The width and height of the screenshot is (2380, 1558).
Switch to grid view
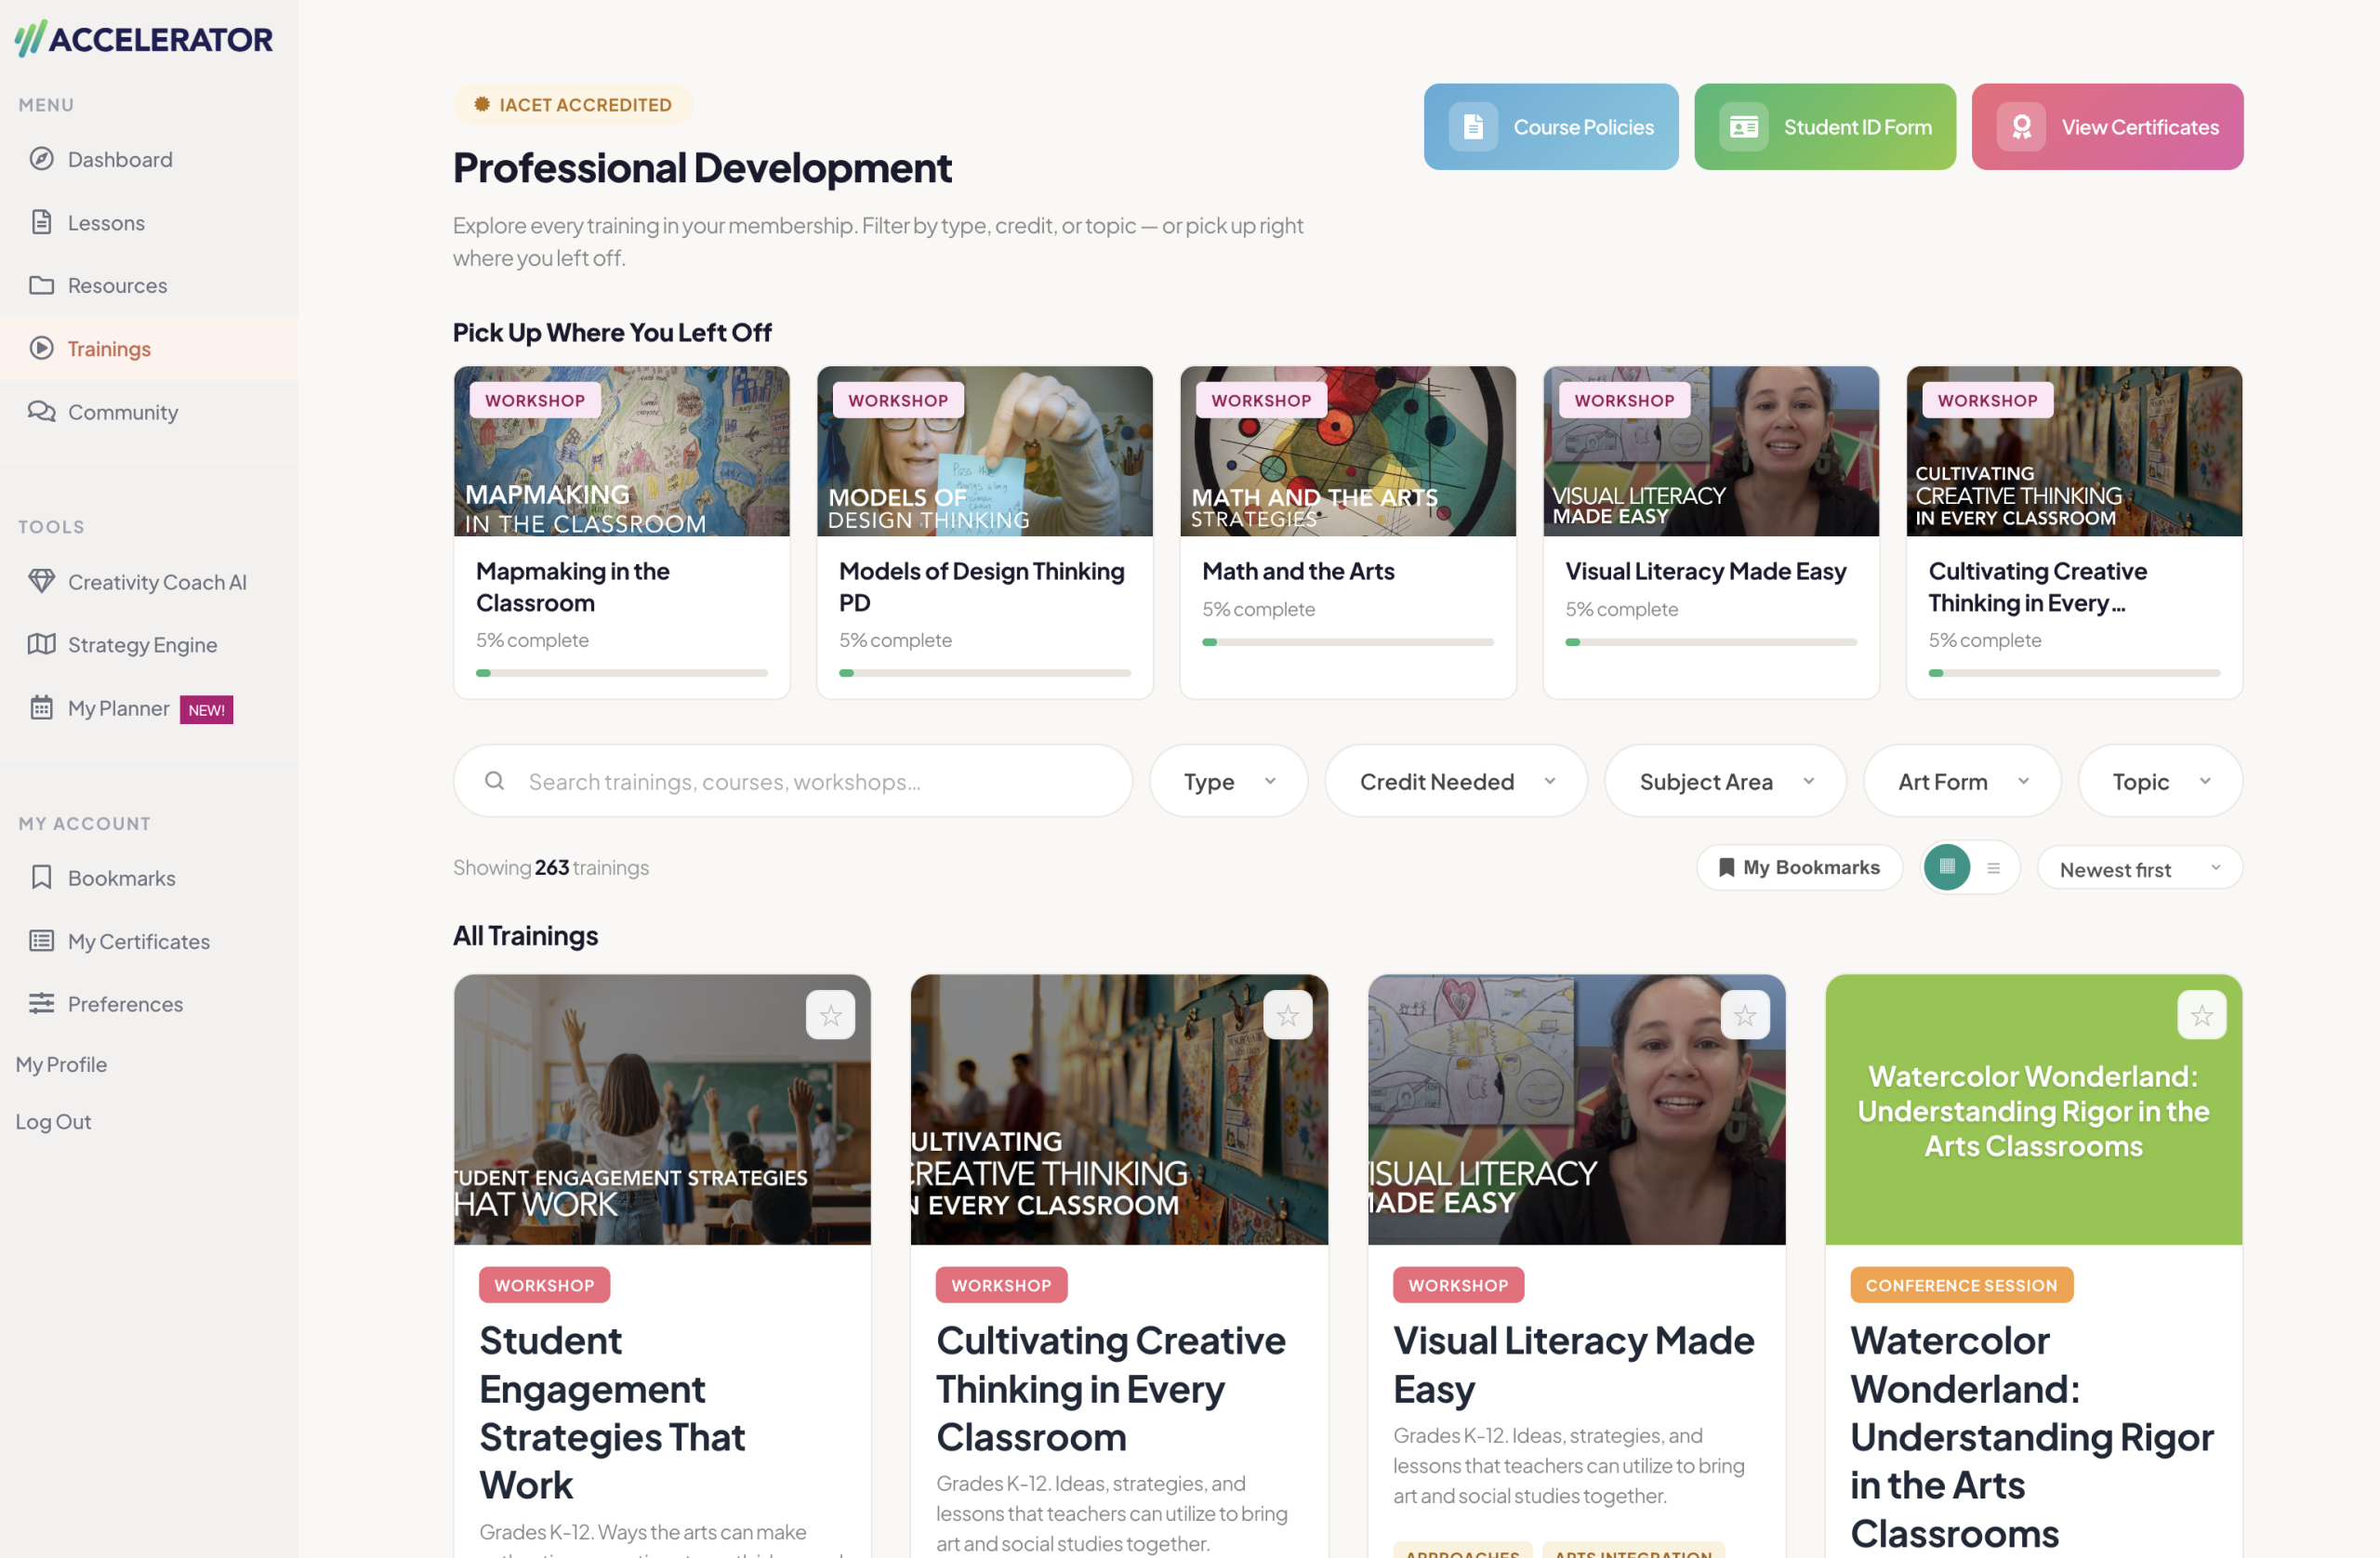tap(1946, 867)
